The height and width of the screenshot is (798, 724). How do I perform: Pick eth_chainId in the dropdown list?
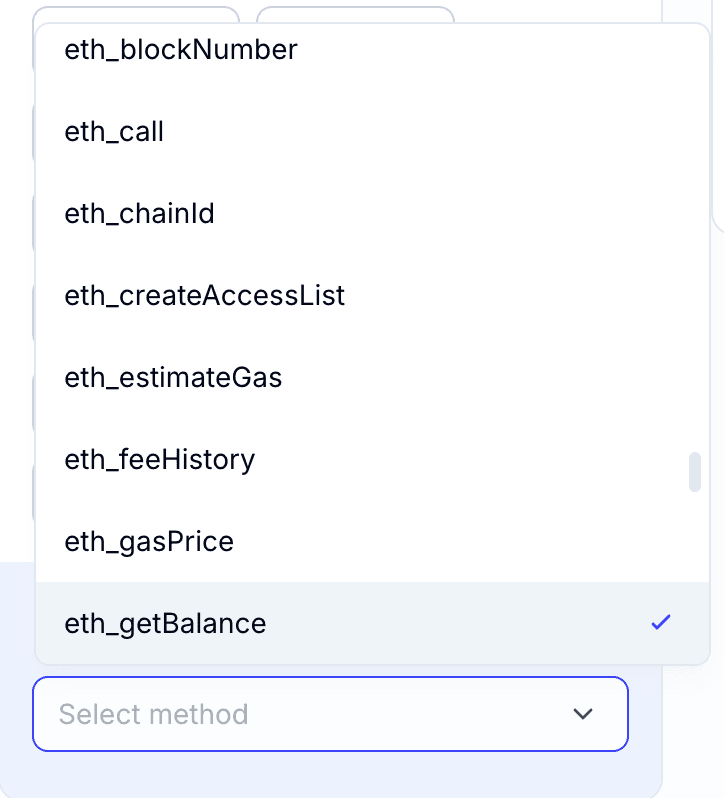(139, 213)
